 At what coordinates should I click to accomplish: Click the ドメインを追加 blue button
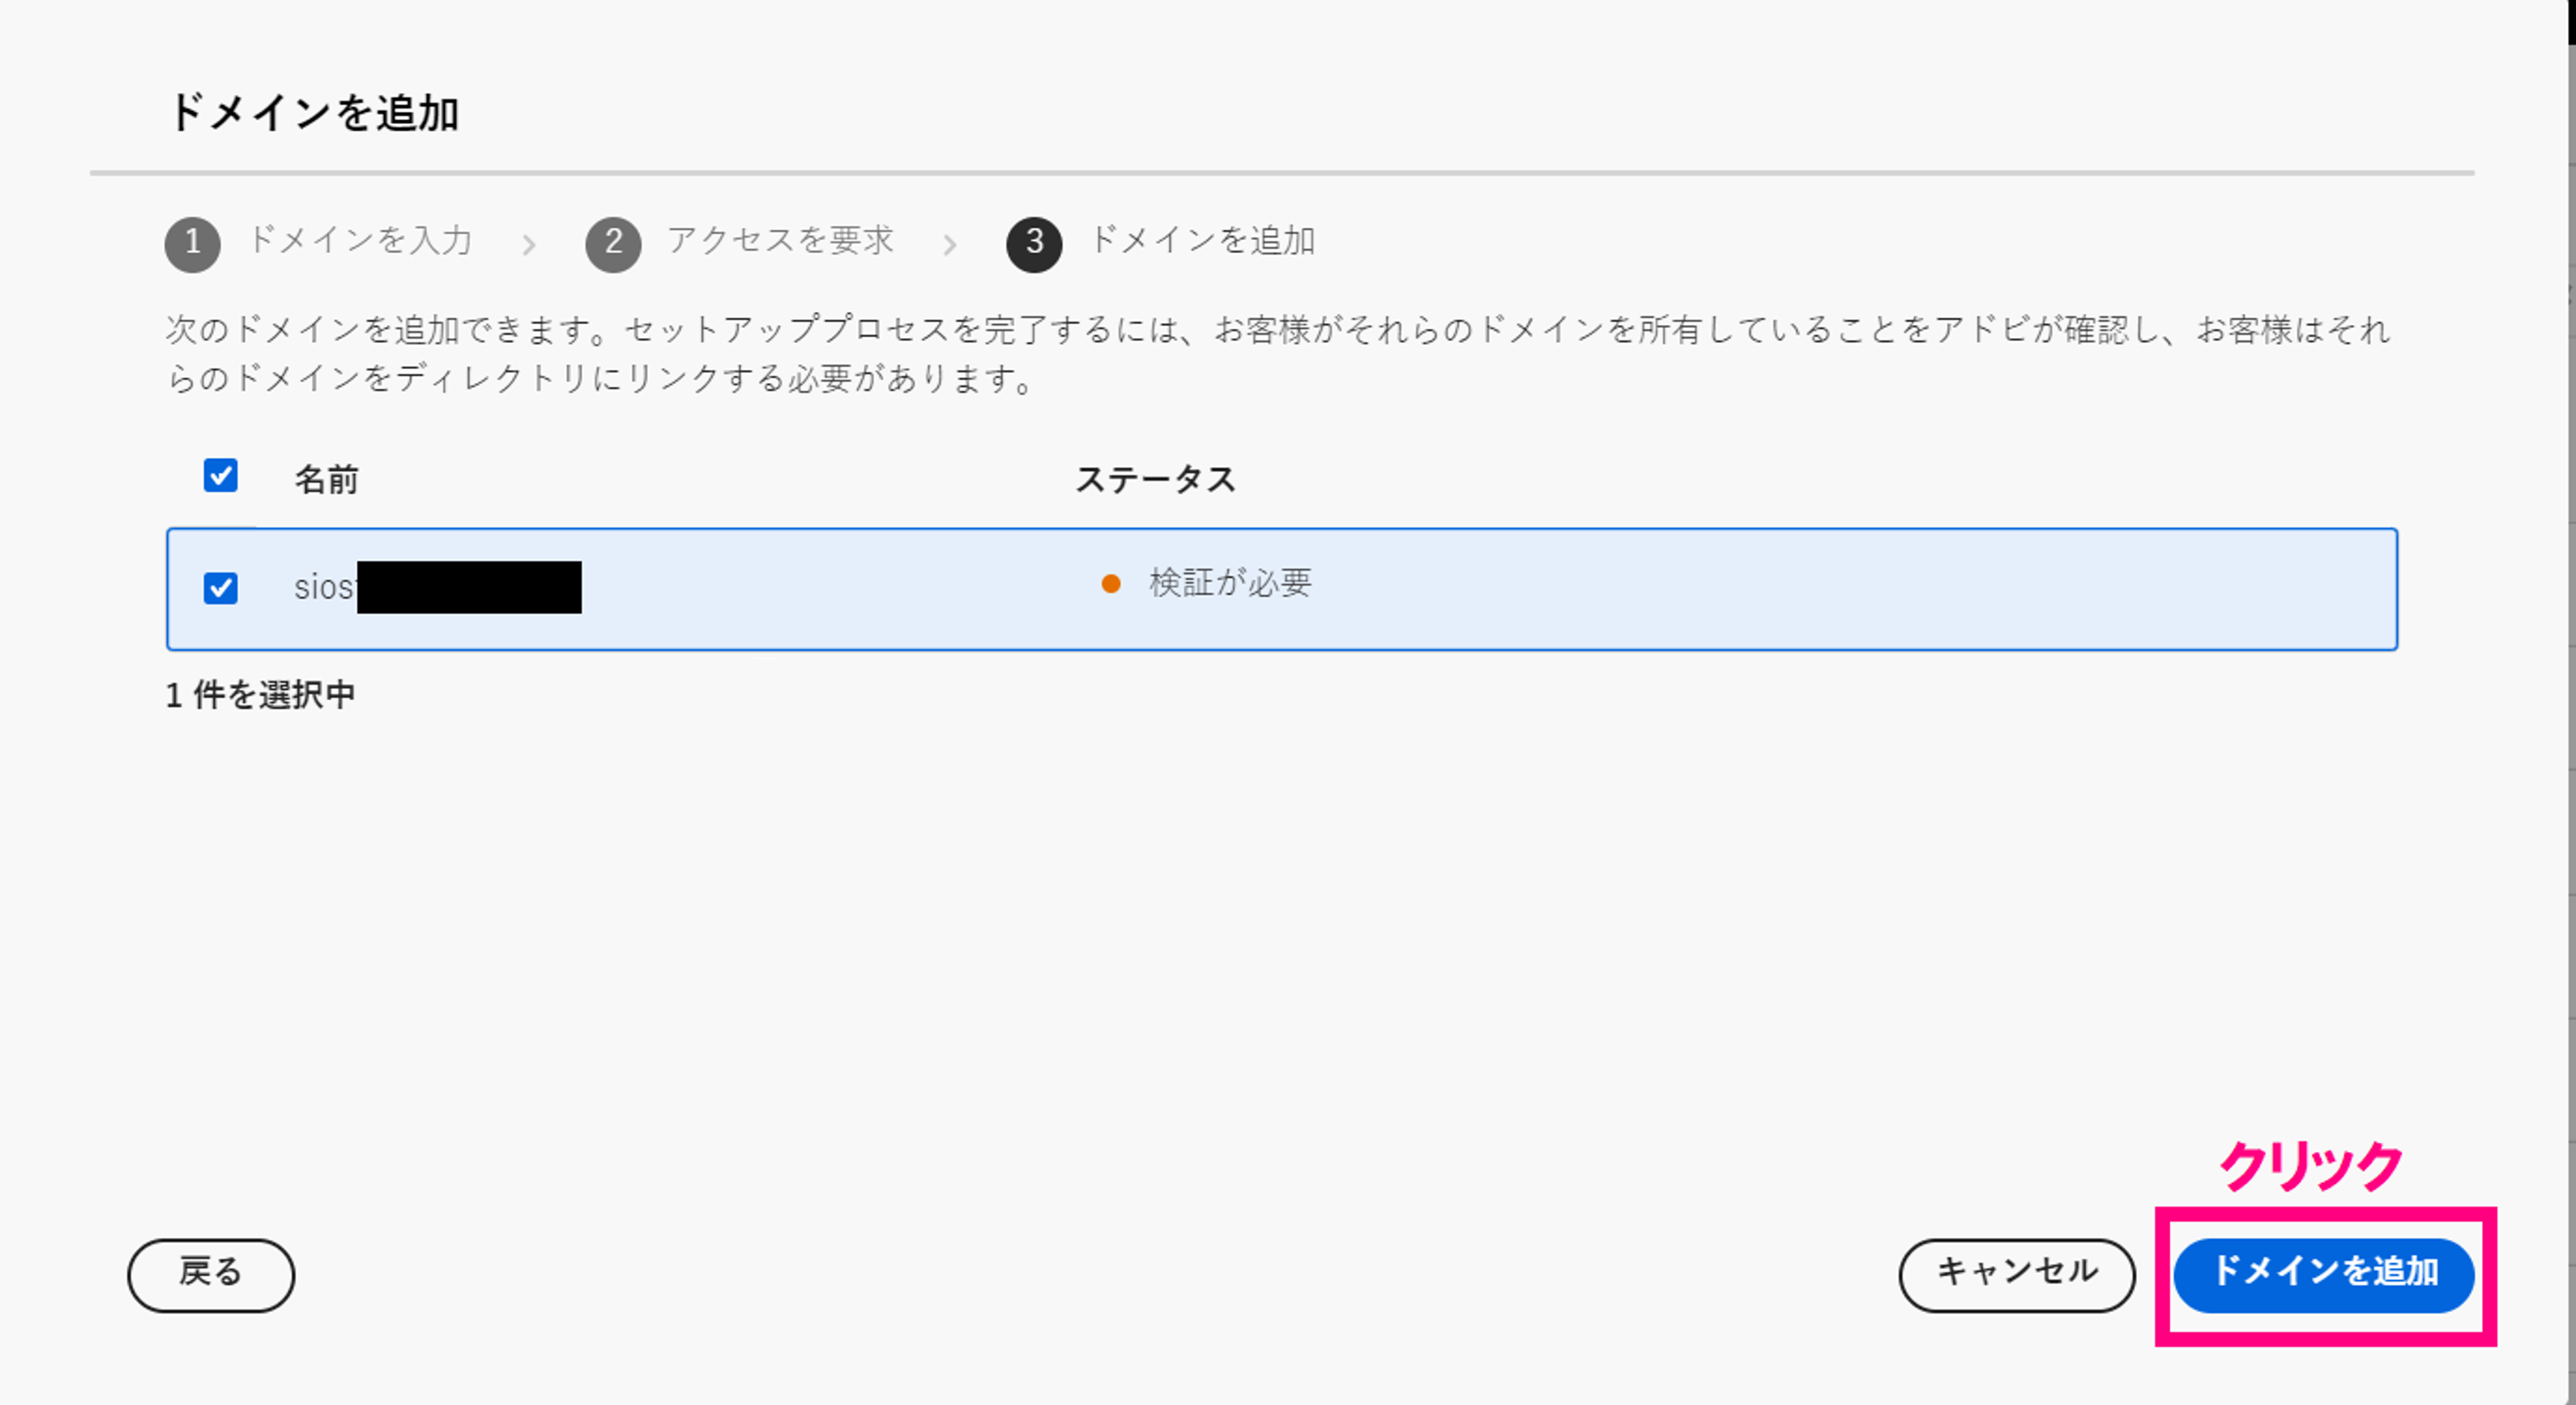coord(2323,1275)
